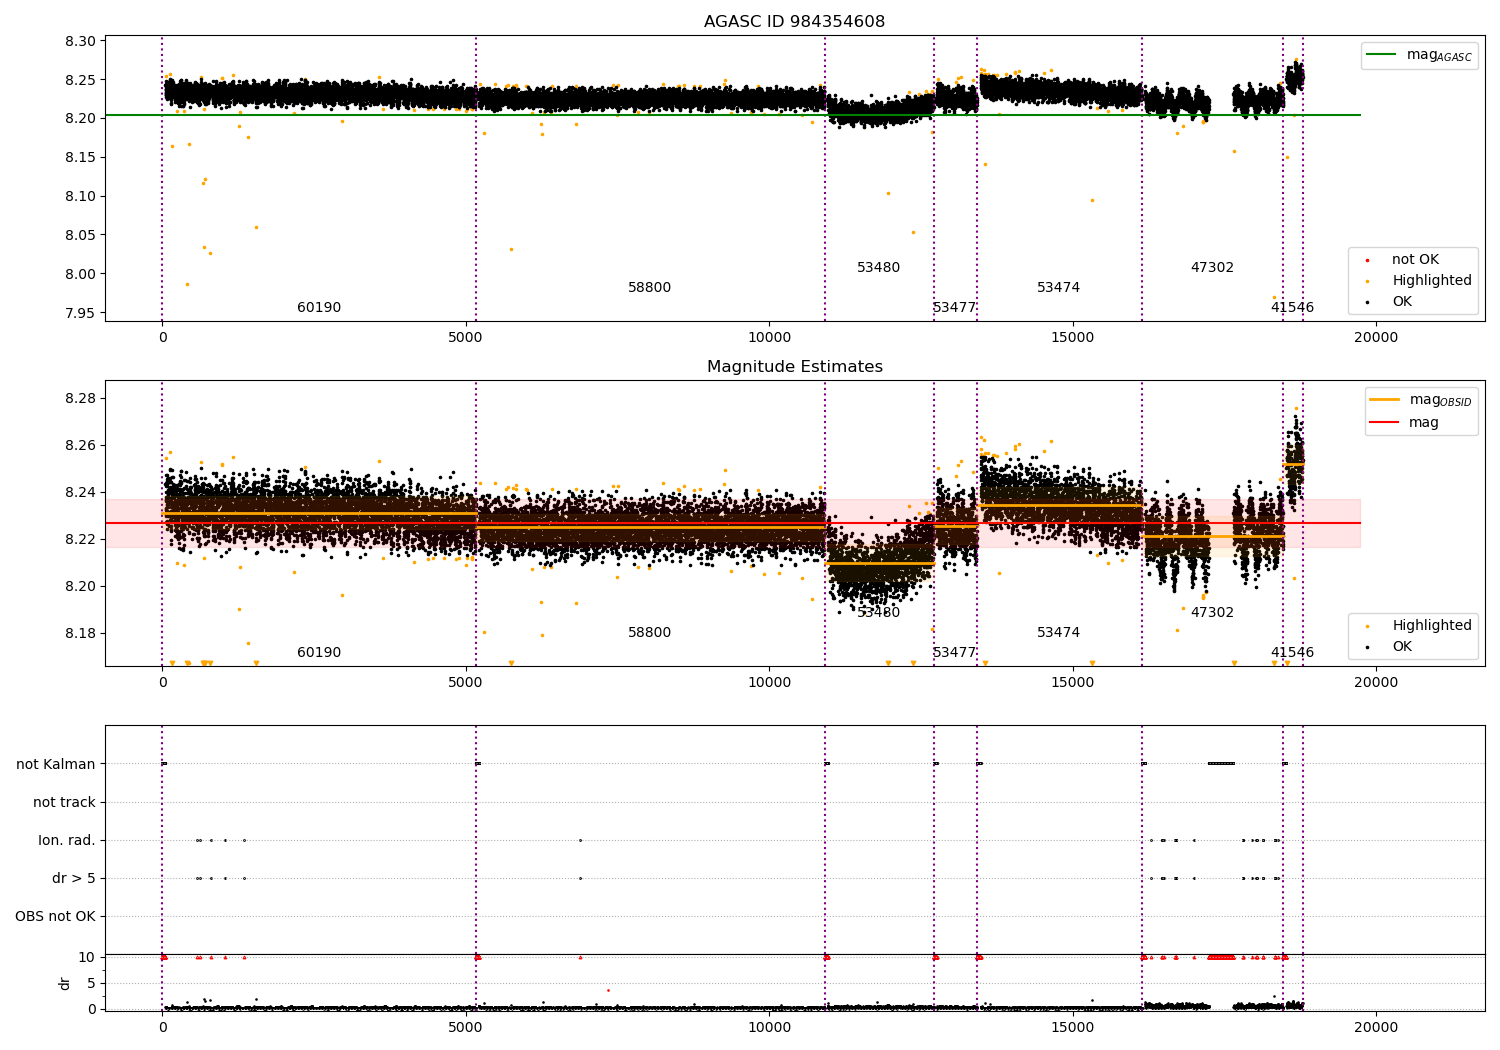Click the 'OK' legend entry in middle plot
Screen dimensions: 1500x1050
(1402, 647)
